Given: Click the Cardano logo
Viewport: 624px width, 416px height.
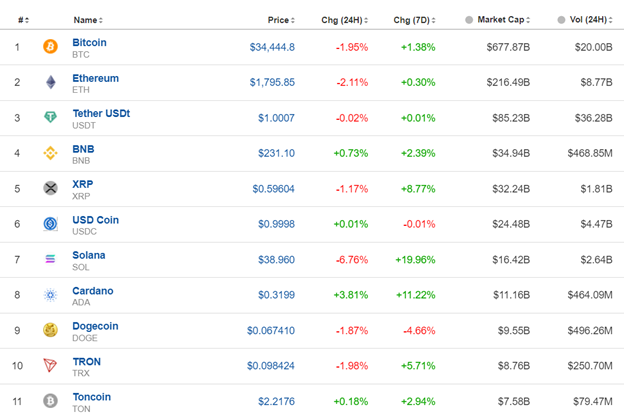Looking at the screenshot, I should pyautogui.click(x=50, y=295).
